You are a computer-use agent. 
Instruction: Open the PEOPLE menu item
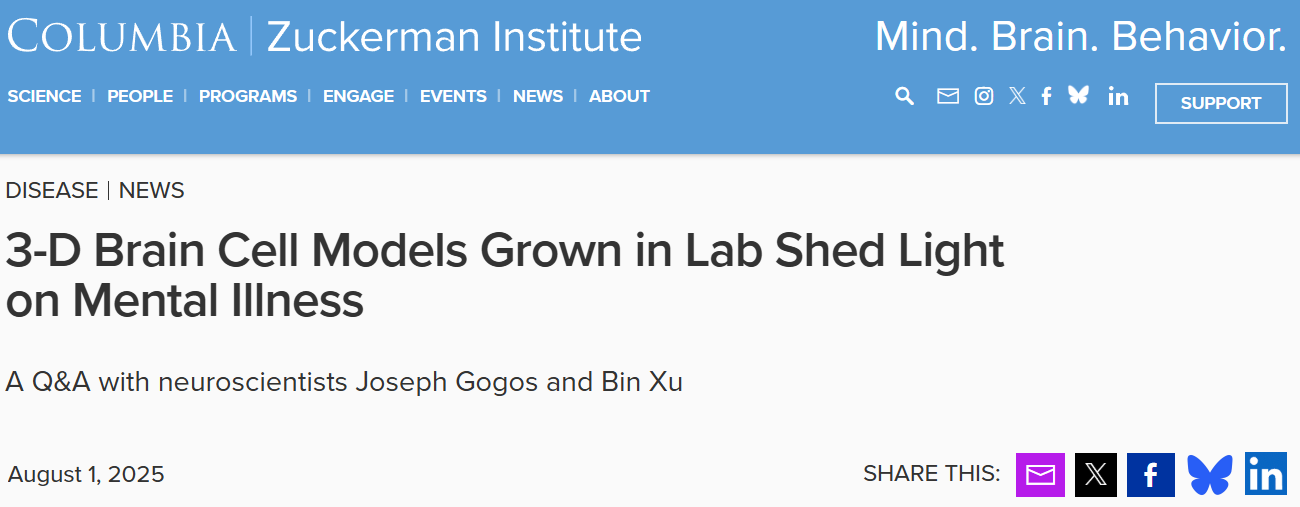tap(140, 96)
